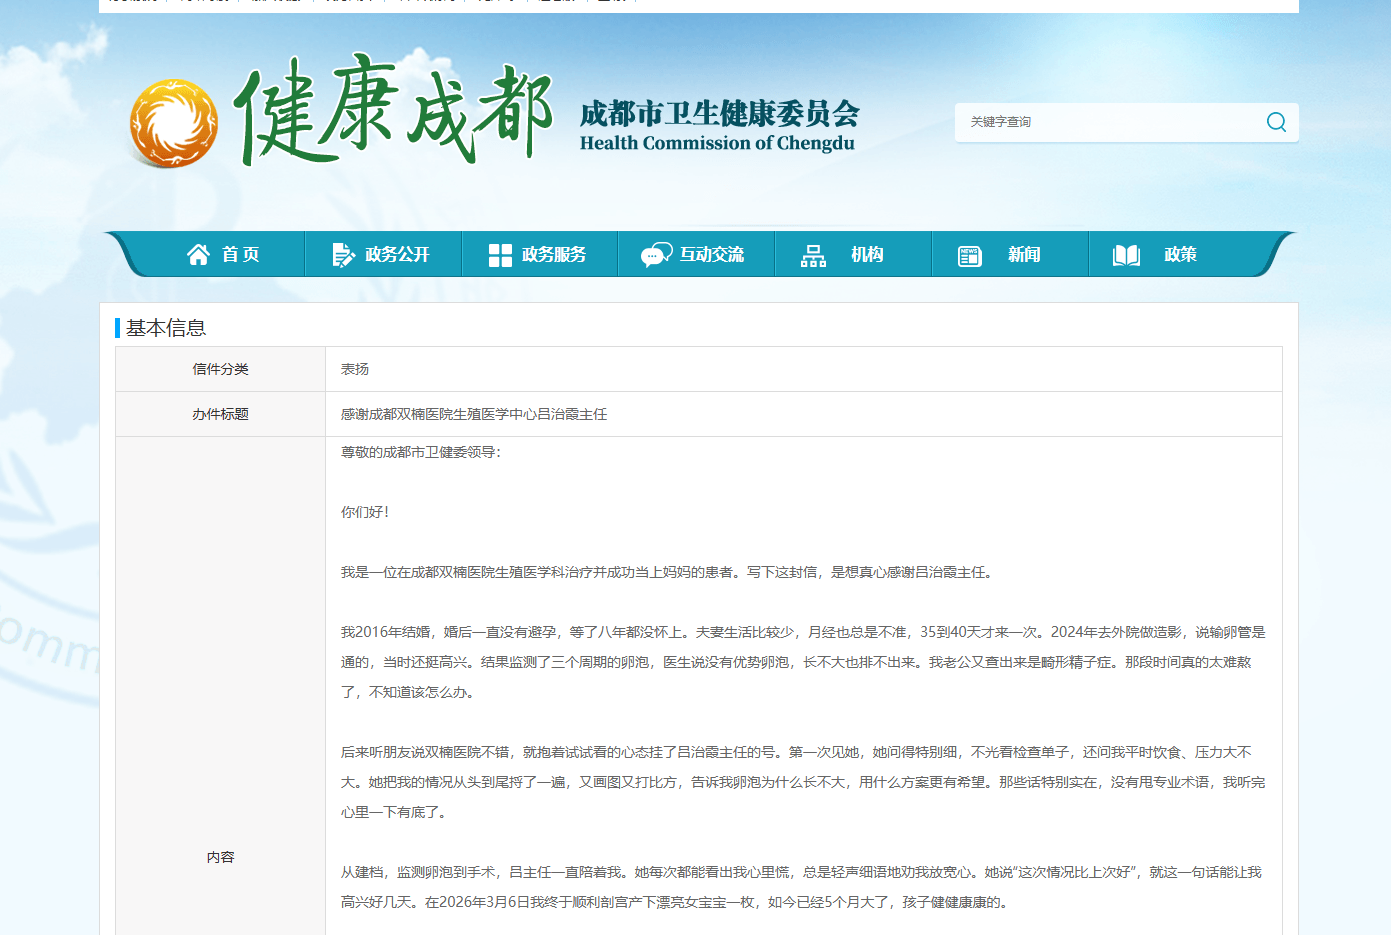This screenshot has height=935, width=1391.
Task: Open the 成都市卫生健康委员会 site title
Action: point(719,114)
